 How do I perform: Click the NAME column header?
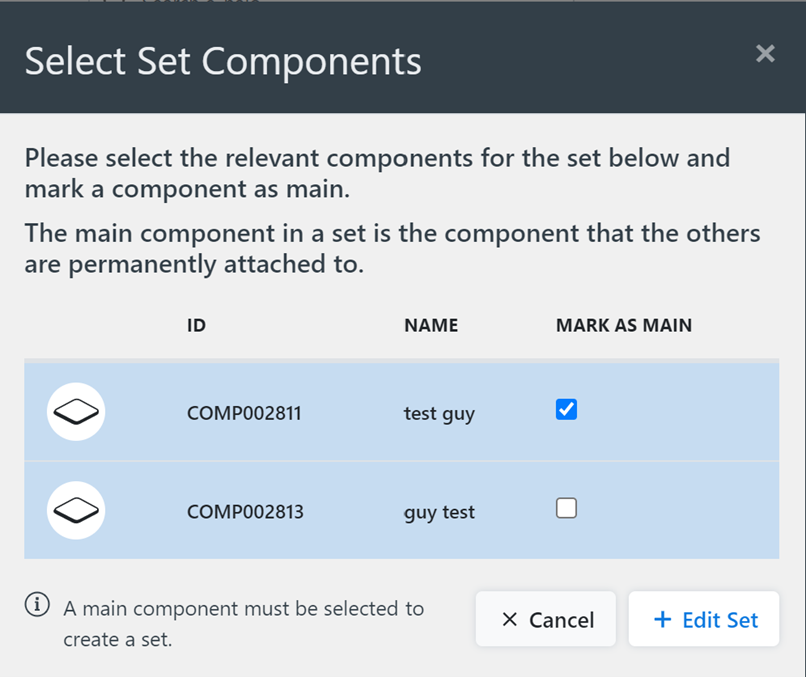[x=431, y=325]
